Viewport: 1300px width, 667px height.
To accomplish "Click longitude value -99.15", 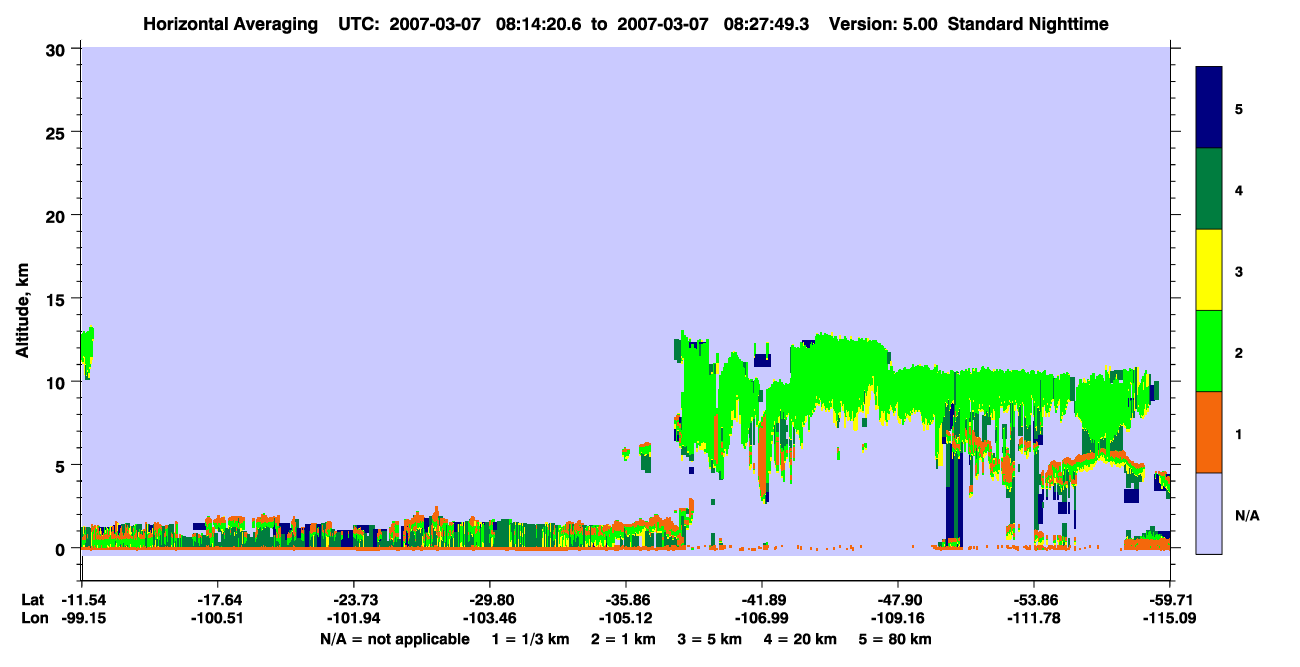I will 82,619.
